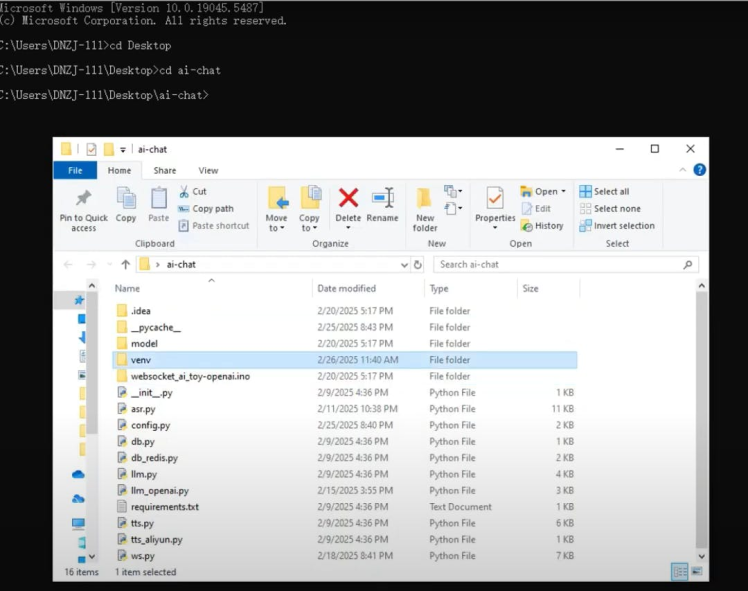Click the Help question mark icon
The height and width of the screenshot is (591, 748).
699,171
